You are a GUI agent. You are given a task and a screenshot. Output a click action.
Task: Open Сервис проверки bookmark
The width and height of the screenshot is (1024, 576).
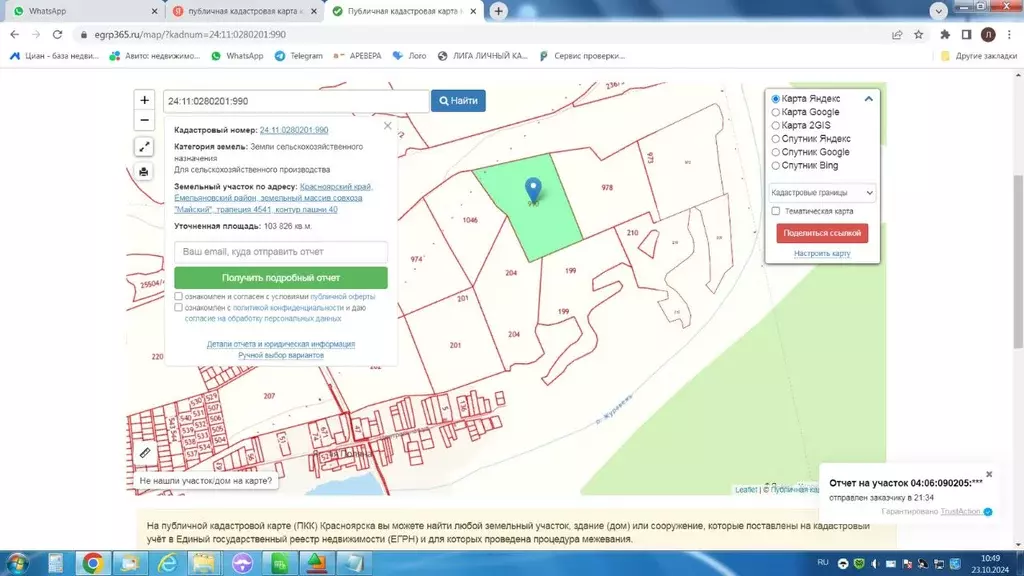(582, 56)
